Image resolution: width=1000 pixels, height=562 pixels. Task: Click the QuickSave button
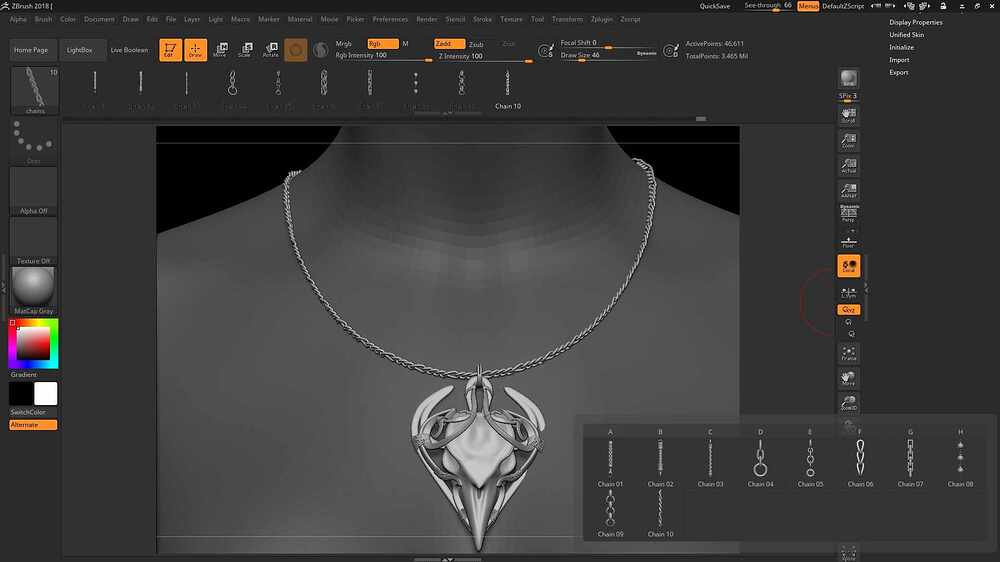click(x=714, y=6)
